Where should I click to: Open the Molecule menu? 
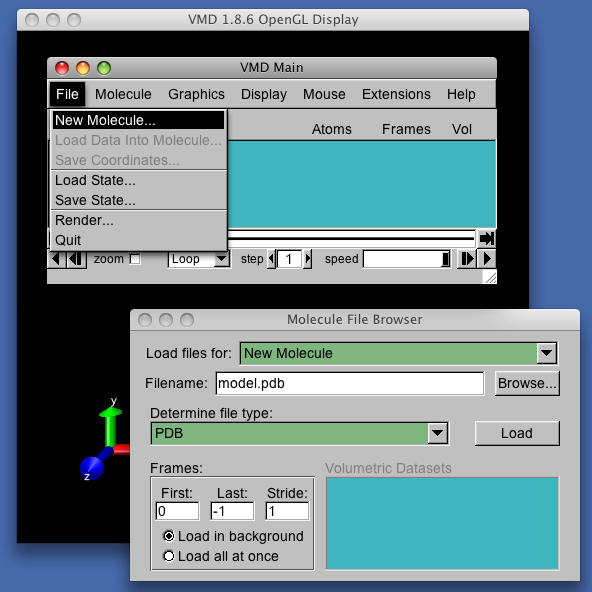coord(123,94)
